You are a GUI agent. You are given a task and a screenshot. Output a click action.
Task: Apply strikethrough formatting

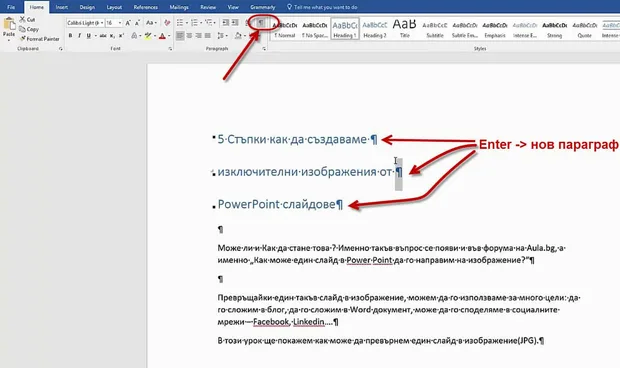click(x=103, y=36)
